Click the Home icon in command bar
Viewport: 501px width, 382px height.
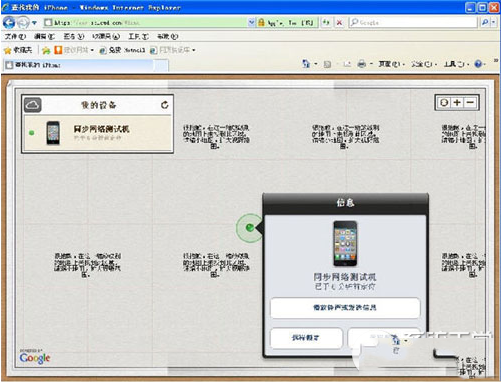coord(306,63)
